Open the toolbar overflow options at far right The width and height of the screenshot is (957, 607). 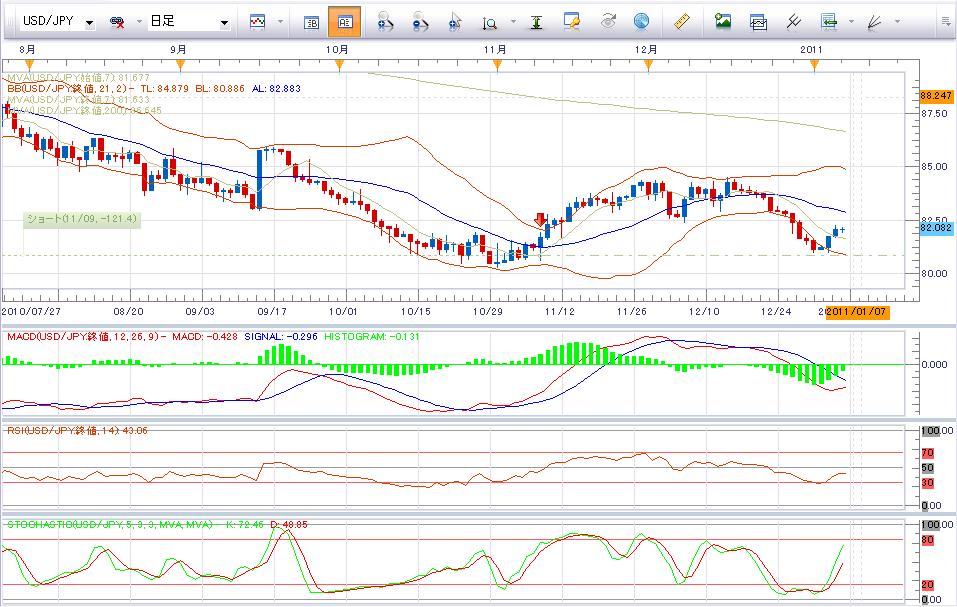coord(945,22)
